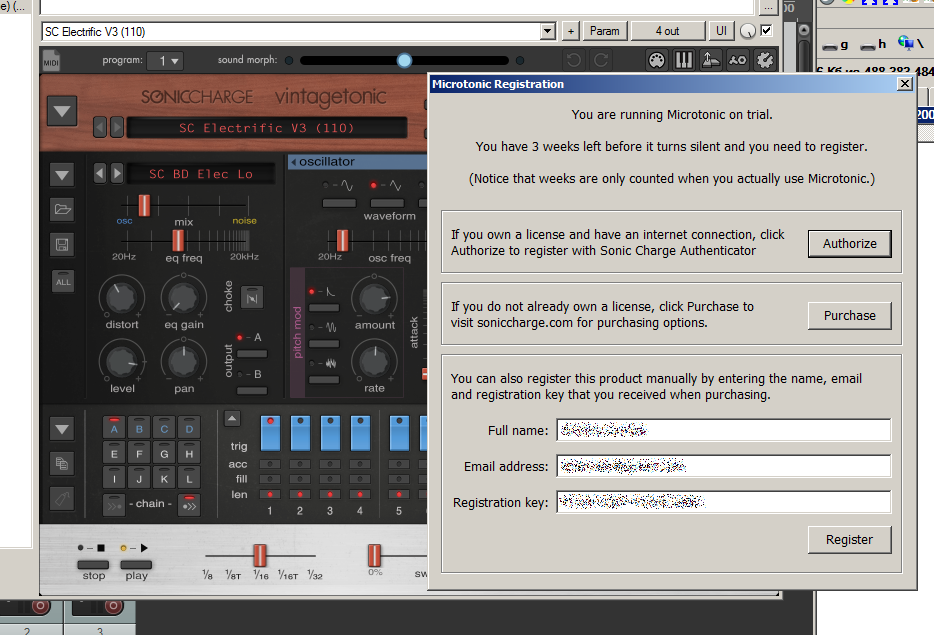The width and height of the screenshot is (934, 635).
Task: Select sine pitch mod mode button
Action: coord(324,344)
